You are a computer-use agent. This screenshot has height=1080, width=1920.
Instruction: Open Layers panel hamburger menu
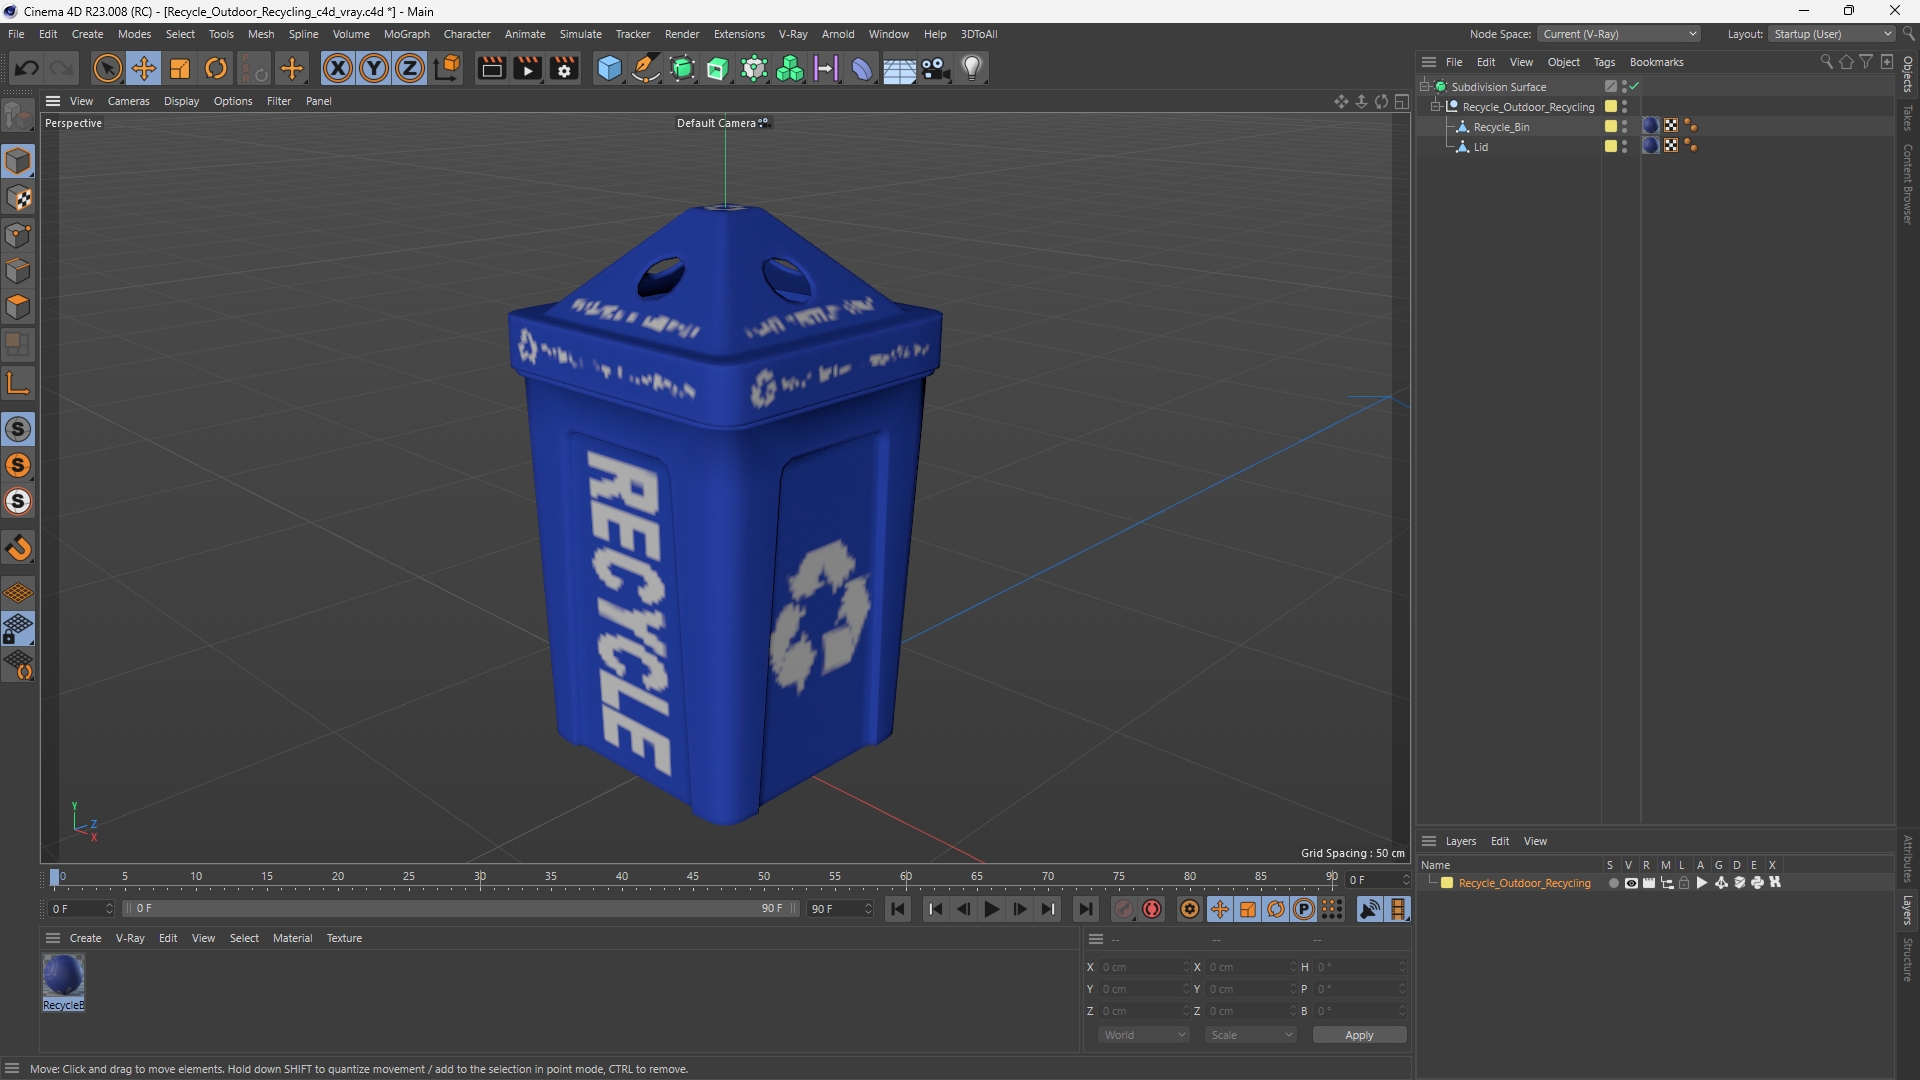[1429, 841]
